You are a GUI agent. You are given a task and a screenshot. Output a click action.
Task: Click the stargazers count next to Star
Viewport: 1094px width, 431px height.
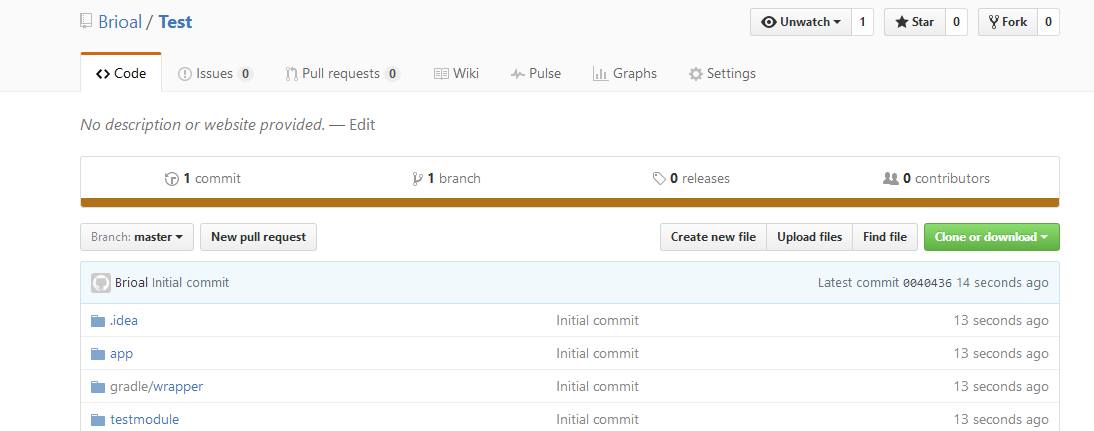(956, 22)
